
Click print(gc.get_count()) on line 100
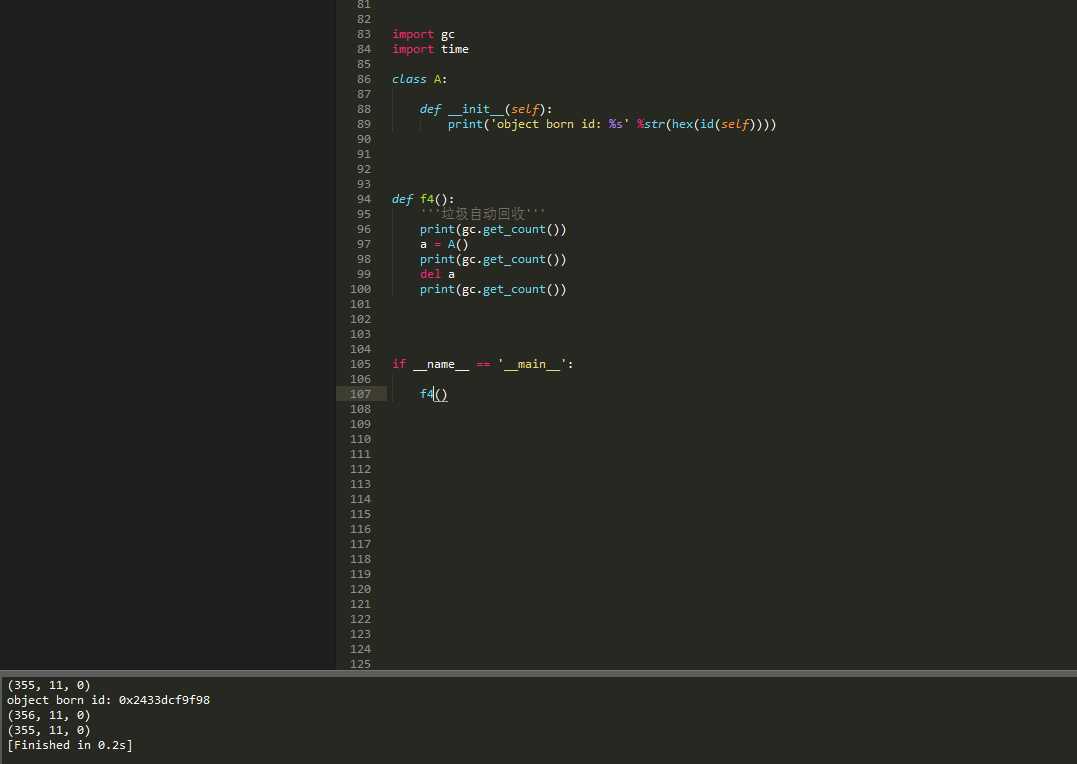493,289
